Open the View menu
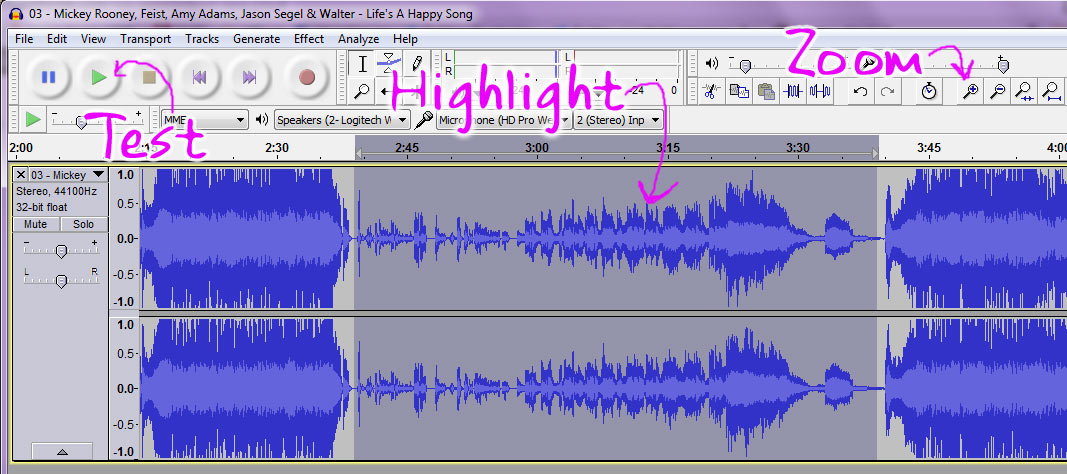 (93, 39)
